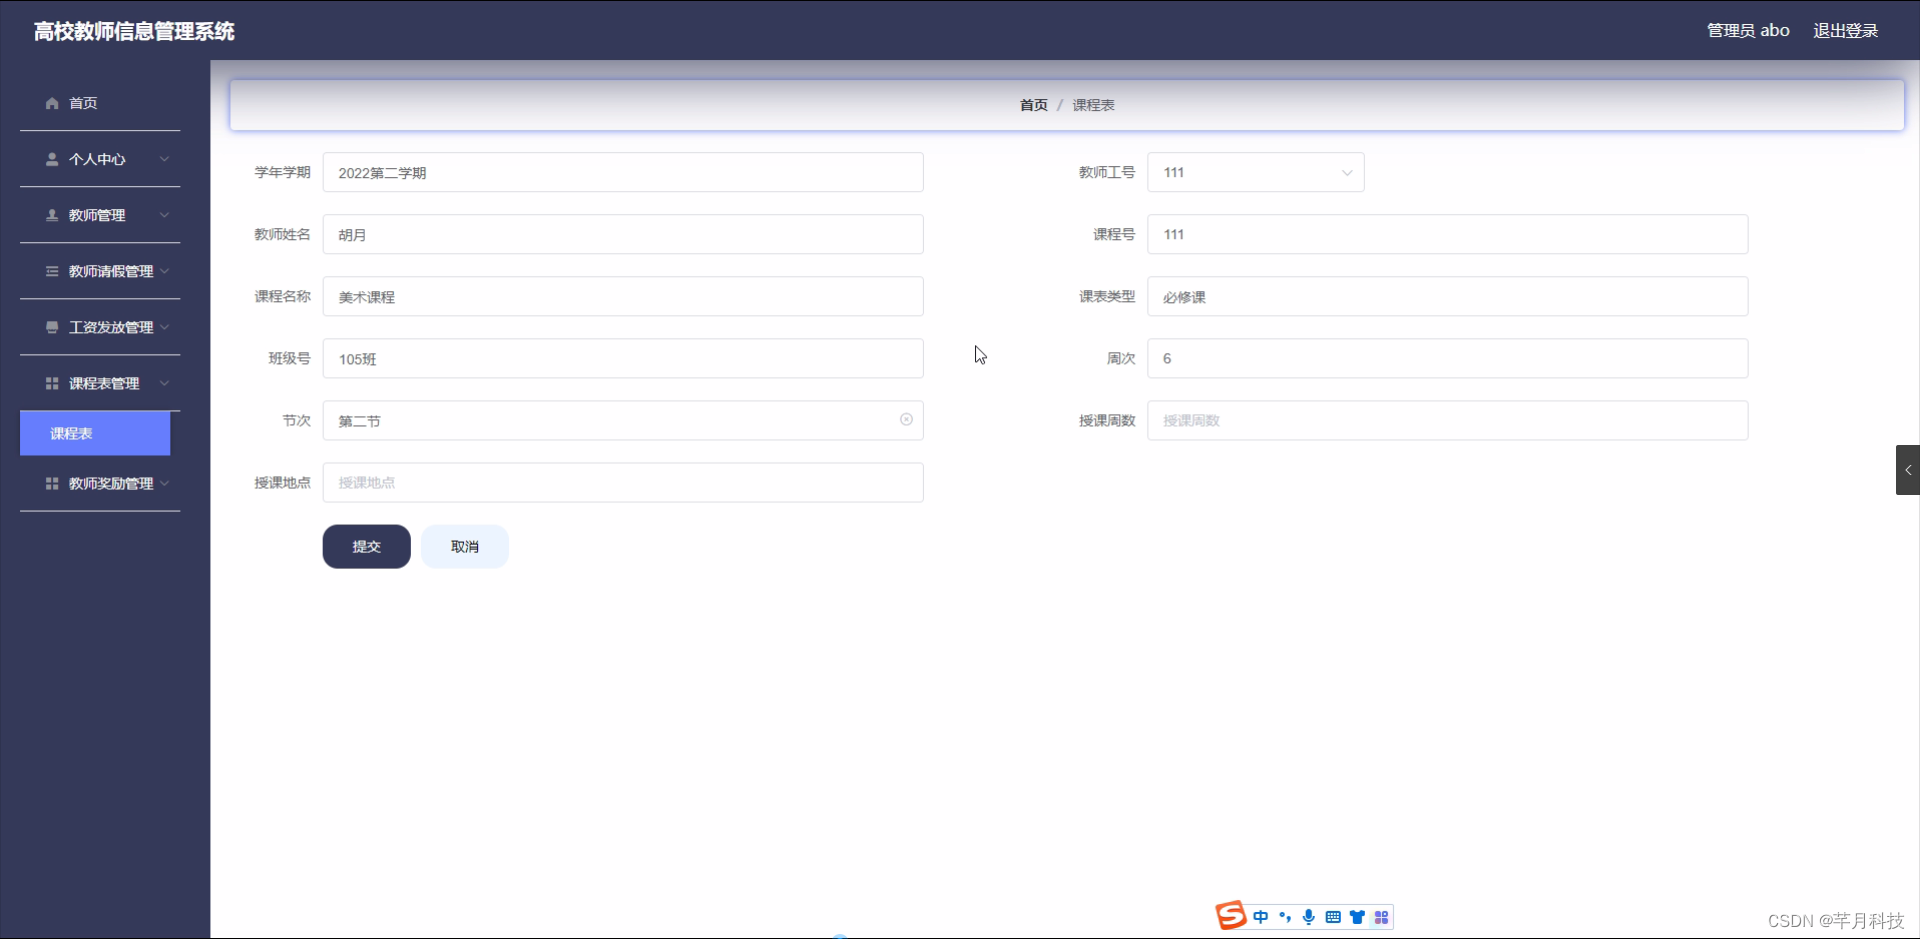Open the 教师工号 dropdown
This screenshot has width=1920, height=939.
[1346, 172]
